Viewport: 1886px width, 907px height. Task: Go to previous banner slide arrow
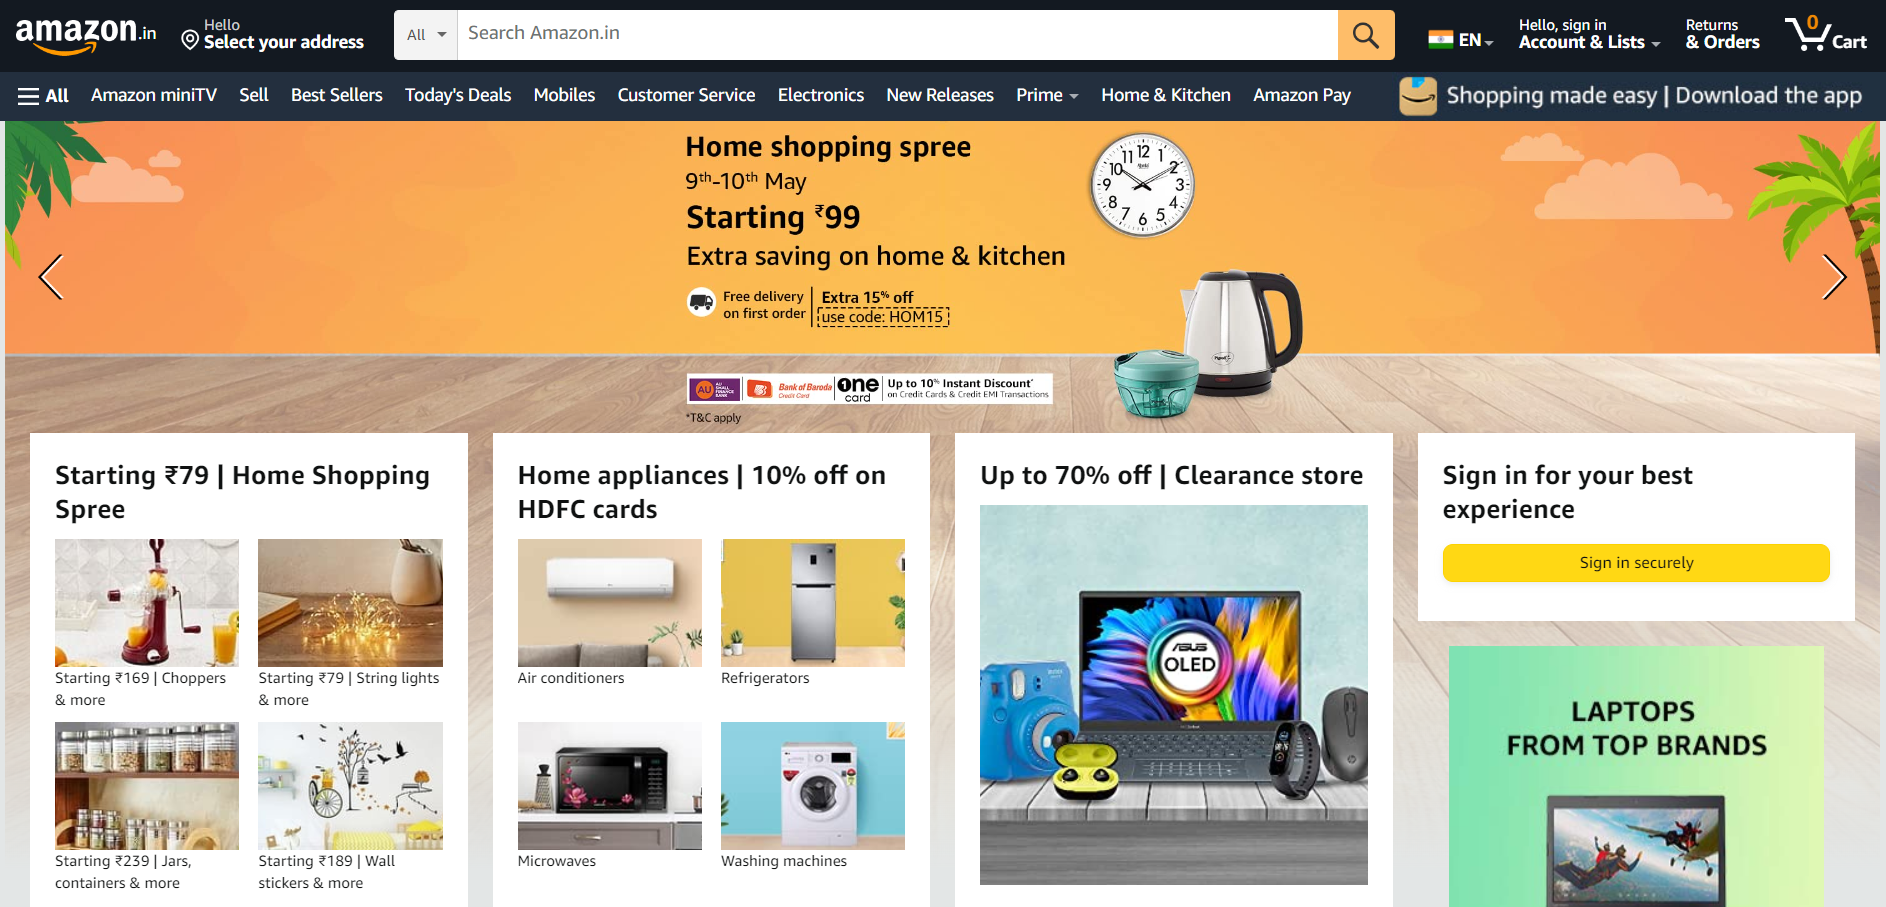tap(51, 277)
